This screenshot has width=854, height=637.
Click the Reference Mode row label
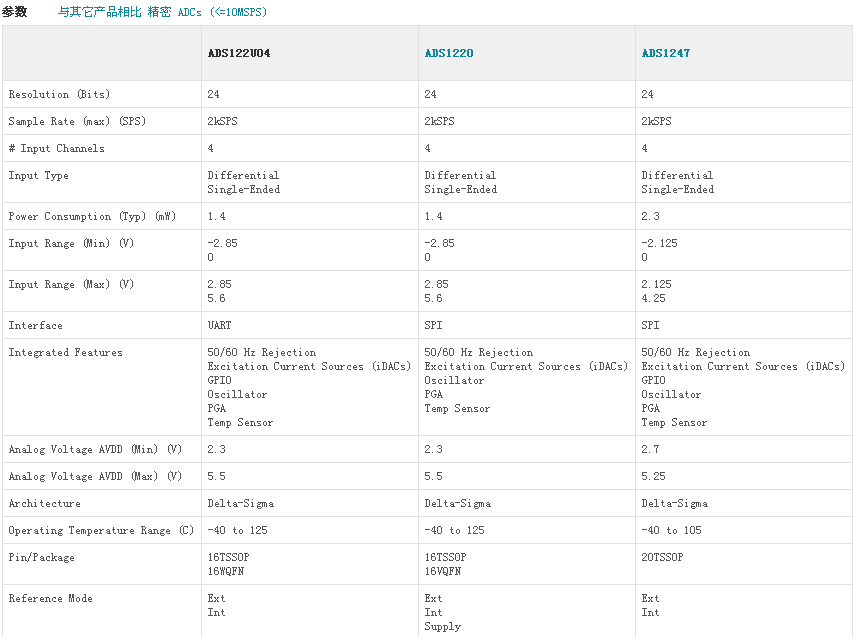(x=50, y=598)
